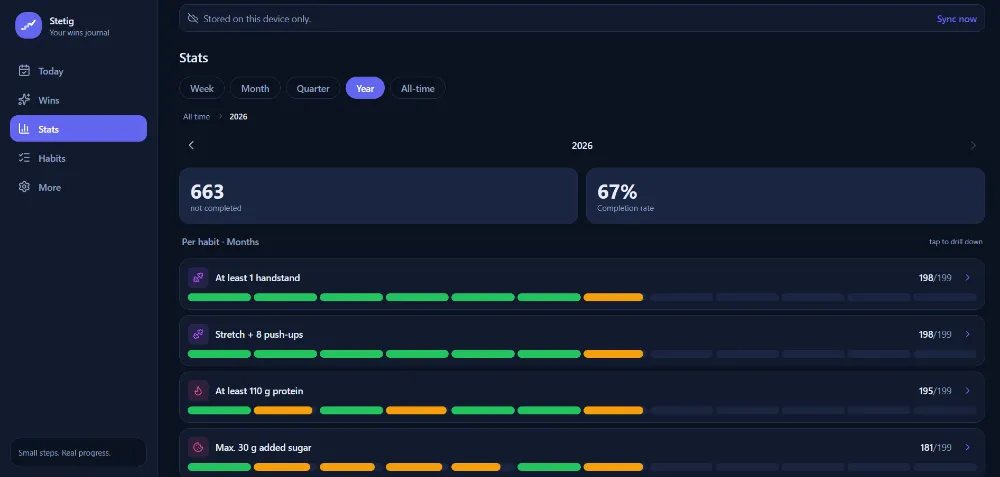Click the Max. 30 g added sugar title

[x=263, y=448]
